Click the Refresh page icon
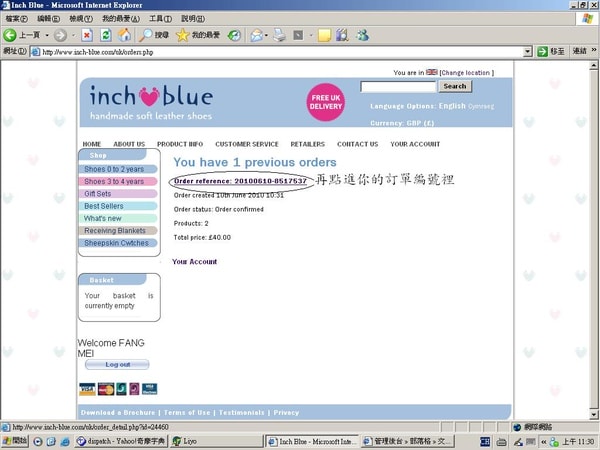Image resolution: width=600 pixels, height=450 pixels. click(106, 35)
